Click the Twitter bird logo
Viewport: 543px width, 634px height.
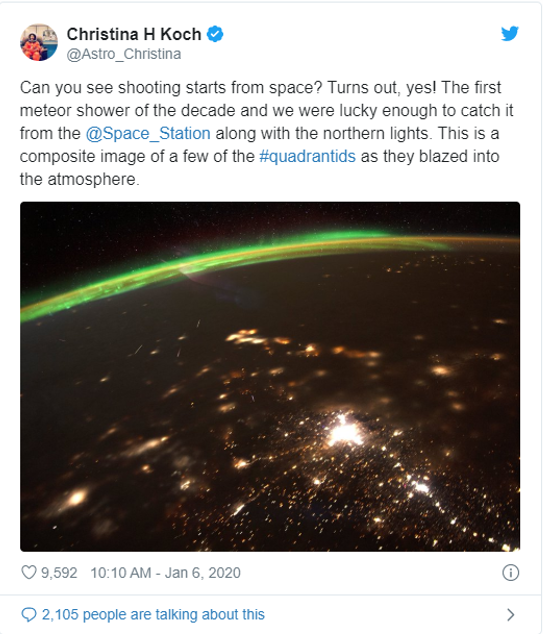coord(510,34)
